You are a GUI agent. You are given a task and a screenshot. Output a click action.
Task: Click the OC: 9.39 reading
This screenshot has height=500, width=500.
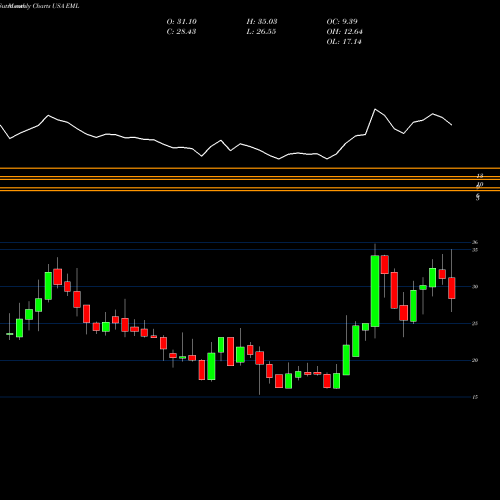click(x=342, y=22)
